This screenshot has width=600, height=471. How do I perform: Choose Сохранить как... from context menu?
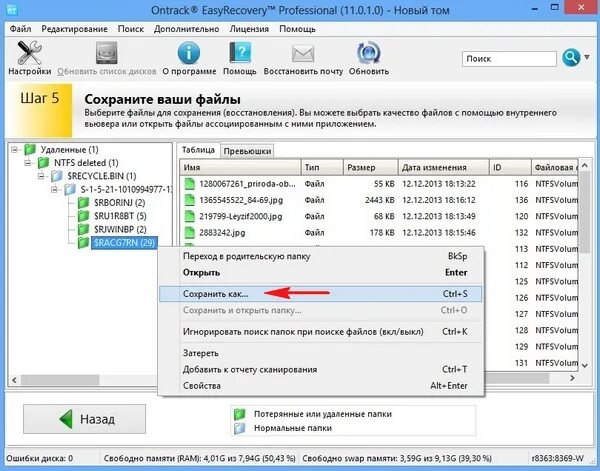[321, 294]
